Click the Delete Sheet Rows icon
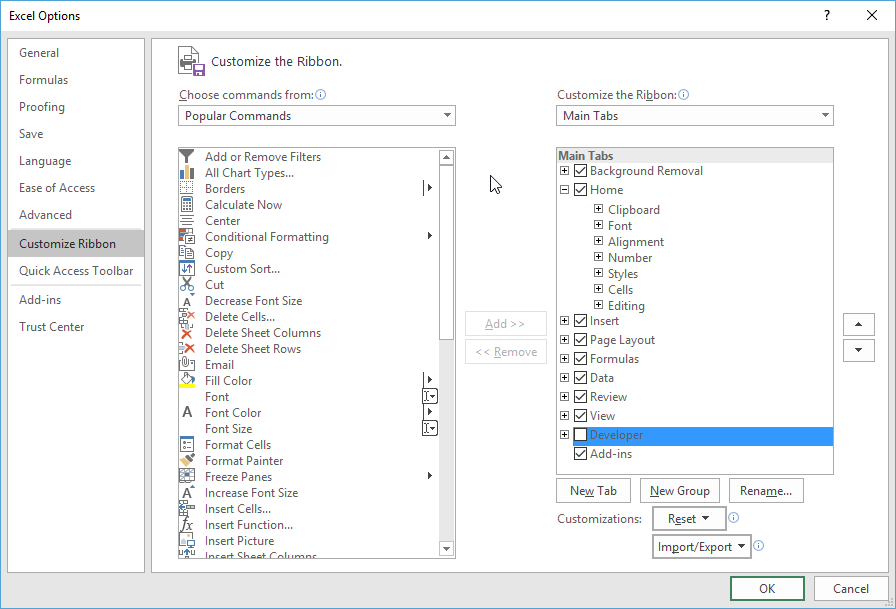The image size is (896, 609). coord(186,348)
